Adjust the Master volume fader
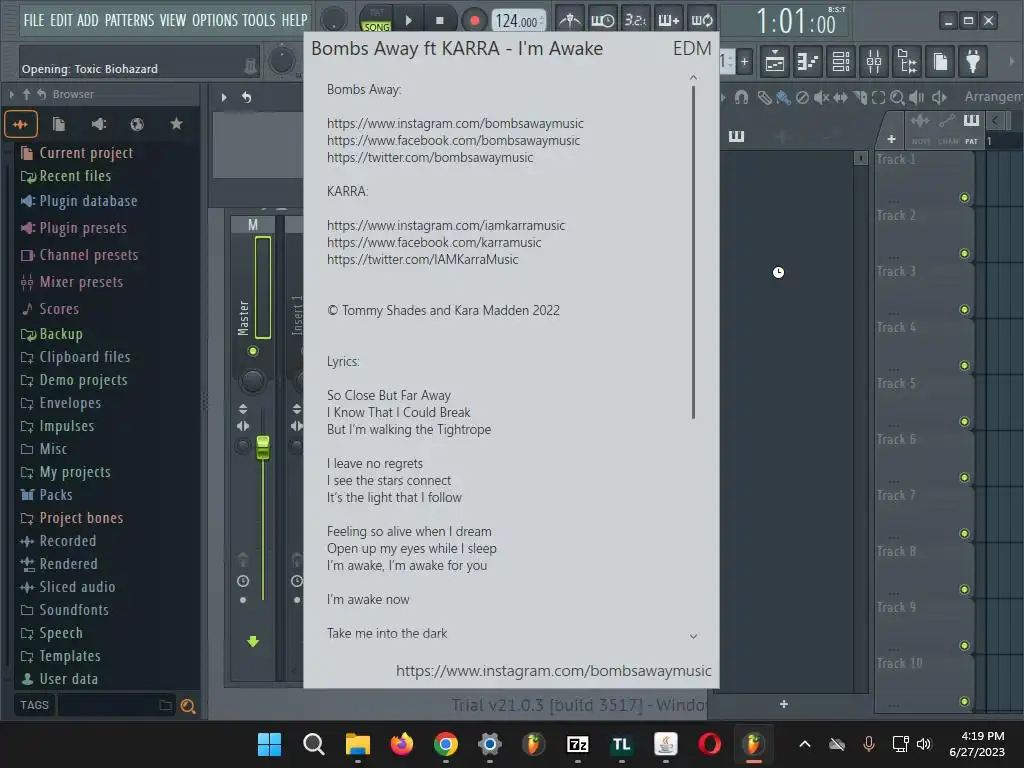 point(263,447)
